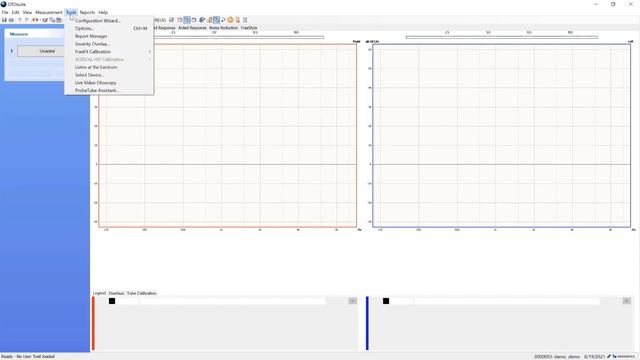Click black swatch in left-ear legend

[386, 301]
